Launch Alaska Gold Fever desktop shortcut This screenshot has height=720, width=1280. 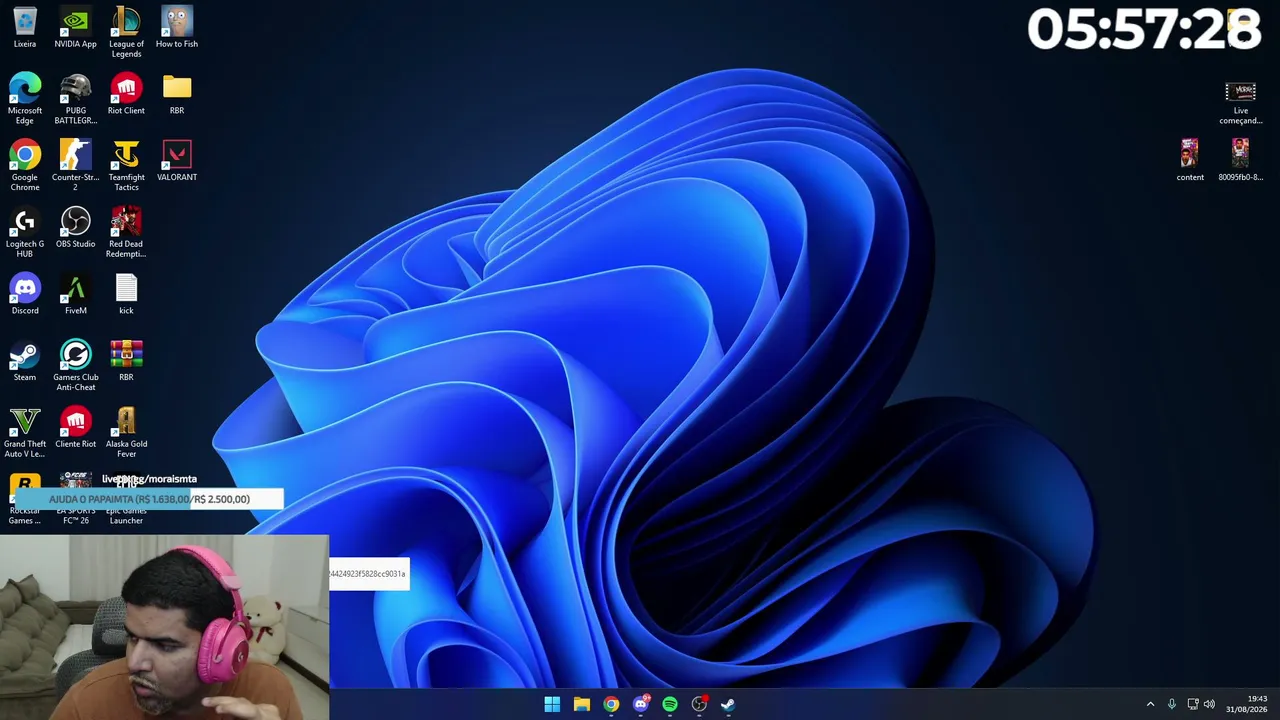point(126,432)
